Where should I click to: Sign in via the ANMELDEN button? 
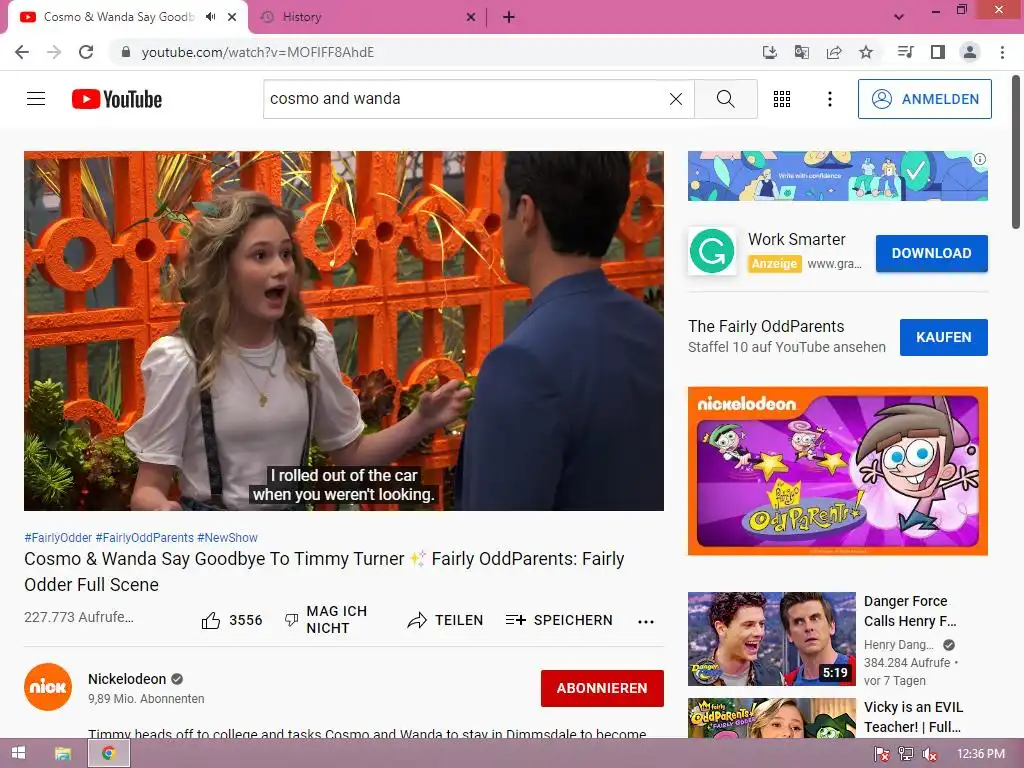pyautogui.click(x=925, y=99)
